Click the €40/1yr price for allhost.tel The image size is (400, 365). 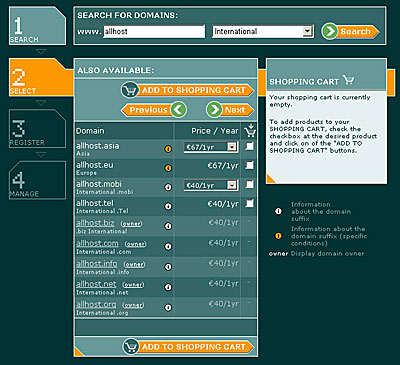(223, 204)
